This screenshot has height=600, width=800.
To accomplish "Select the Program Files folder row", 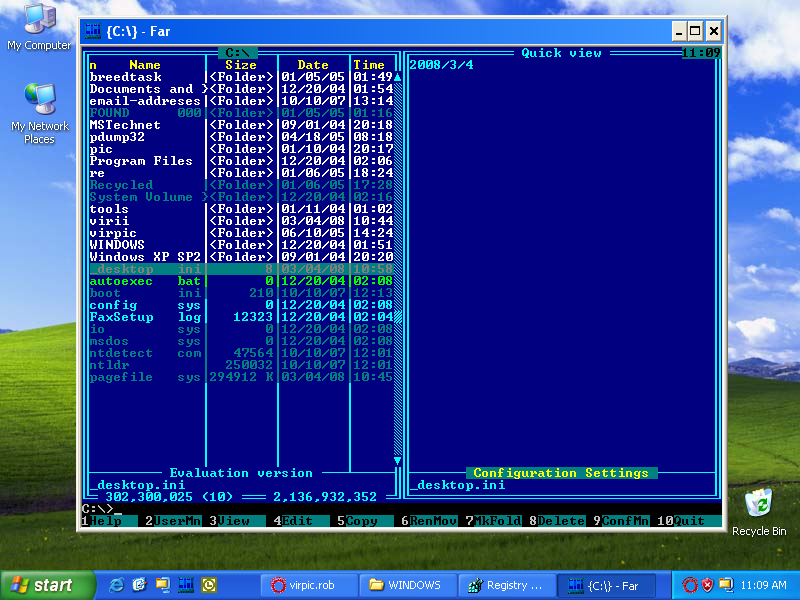I will [x=241, y=161].
